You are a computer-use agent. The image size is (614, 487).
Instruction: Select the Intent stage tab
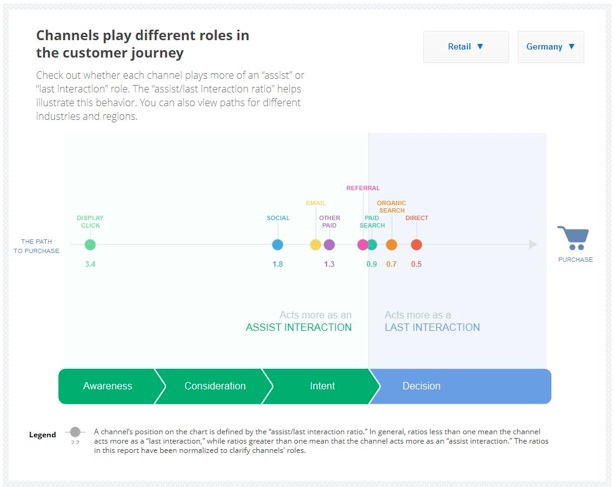[322, 386]
